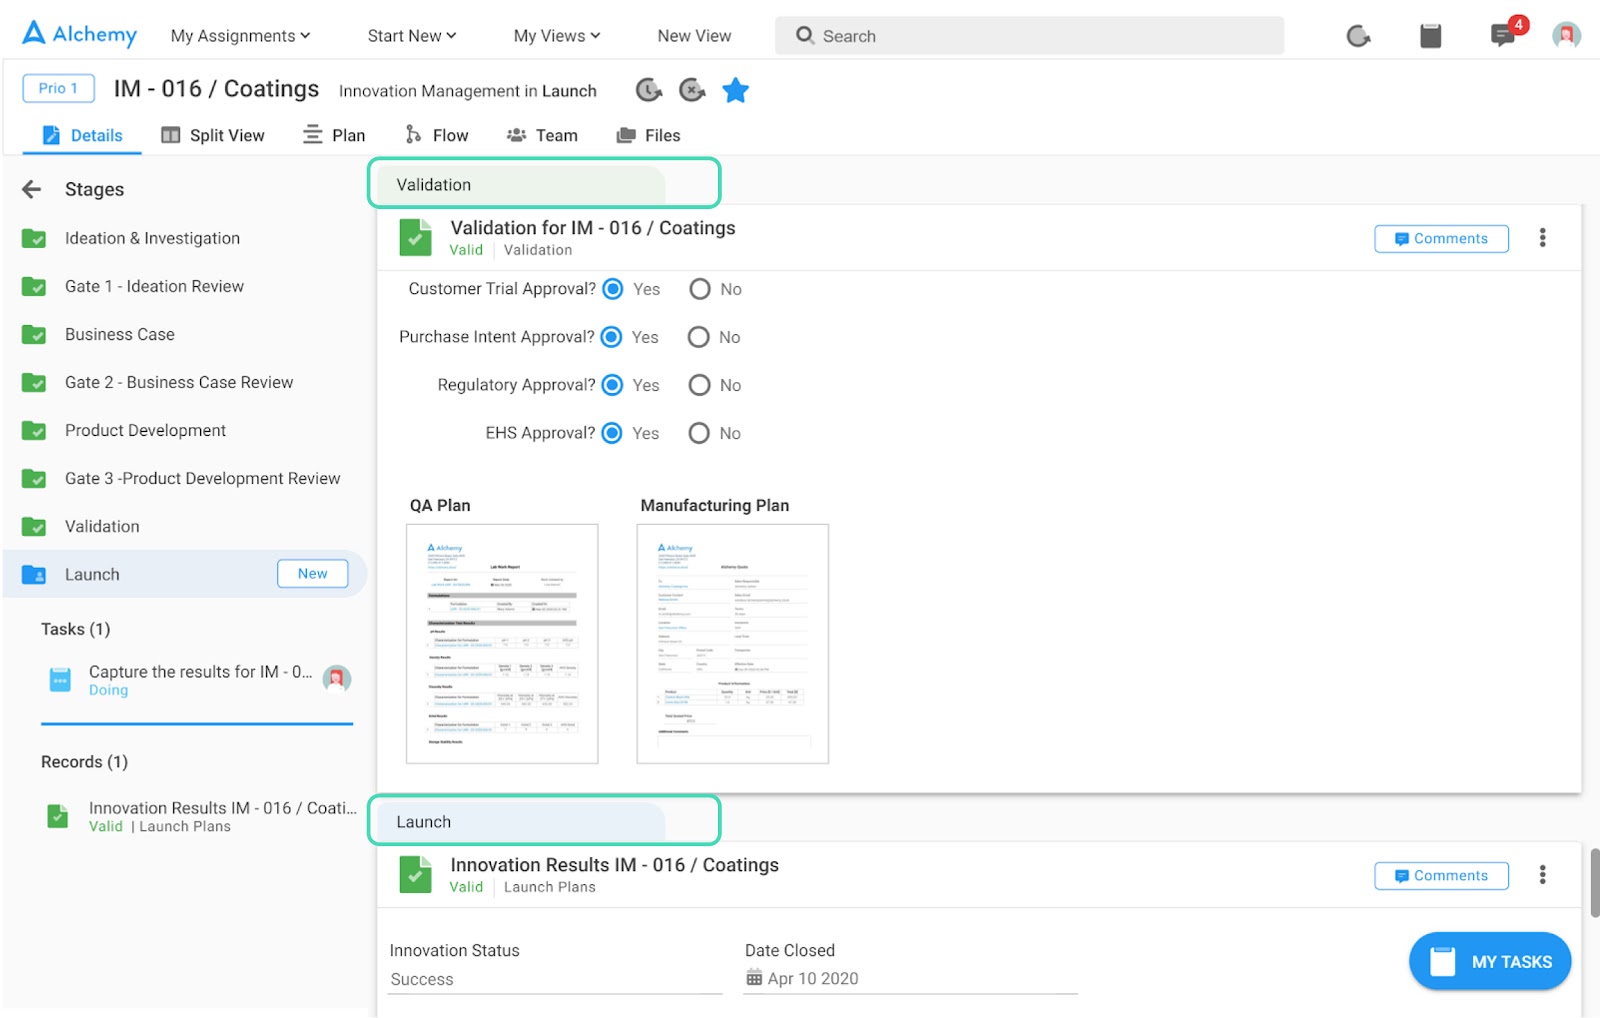Click Comments button on Innovation Results record
This screenshot has height=1018, width=1600.
pos(1441,875)
